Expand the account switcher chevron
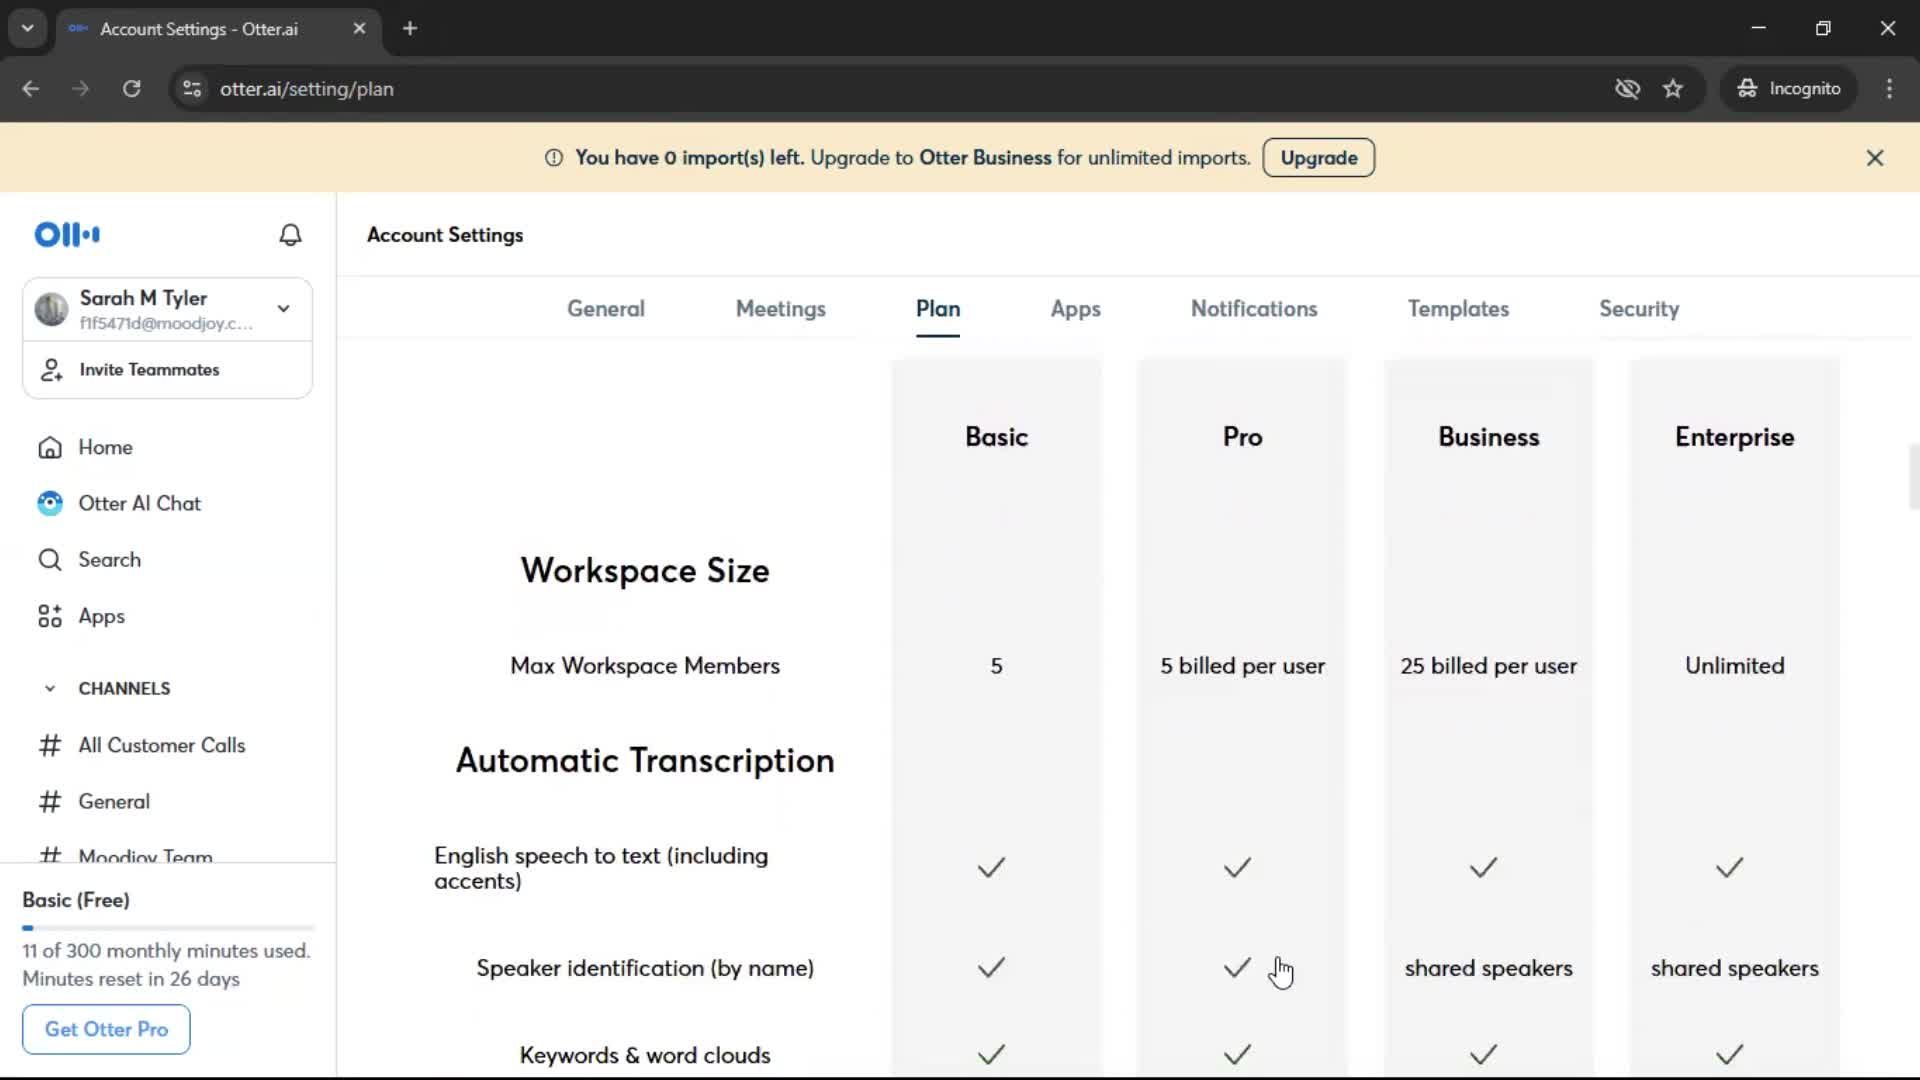 (x=284, y=309)
